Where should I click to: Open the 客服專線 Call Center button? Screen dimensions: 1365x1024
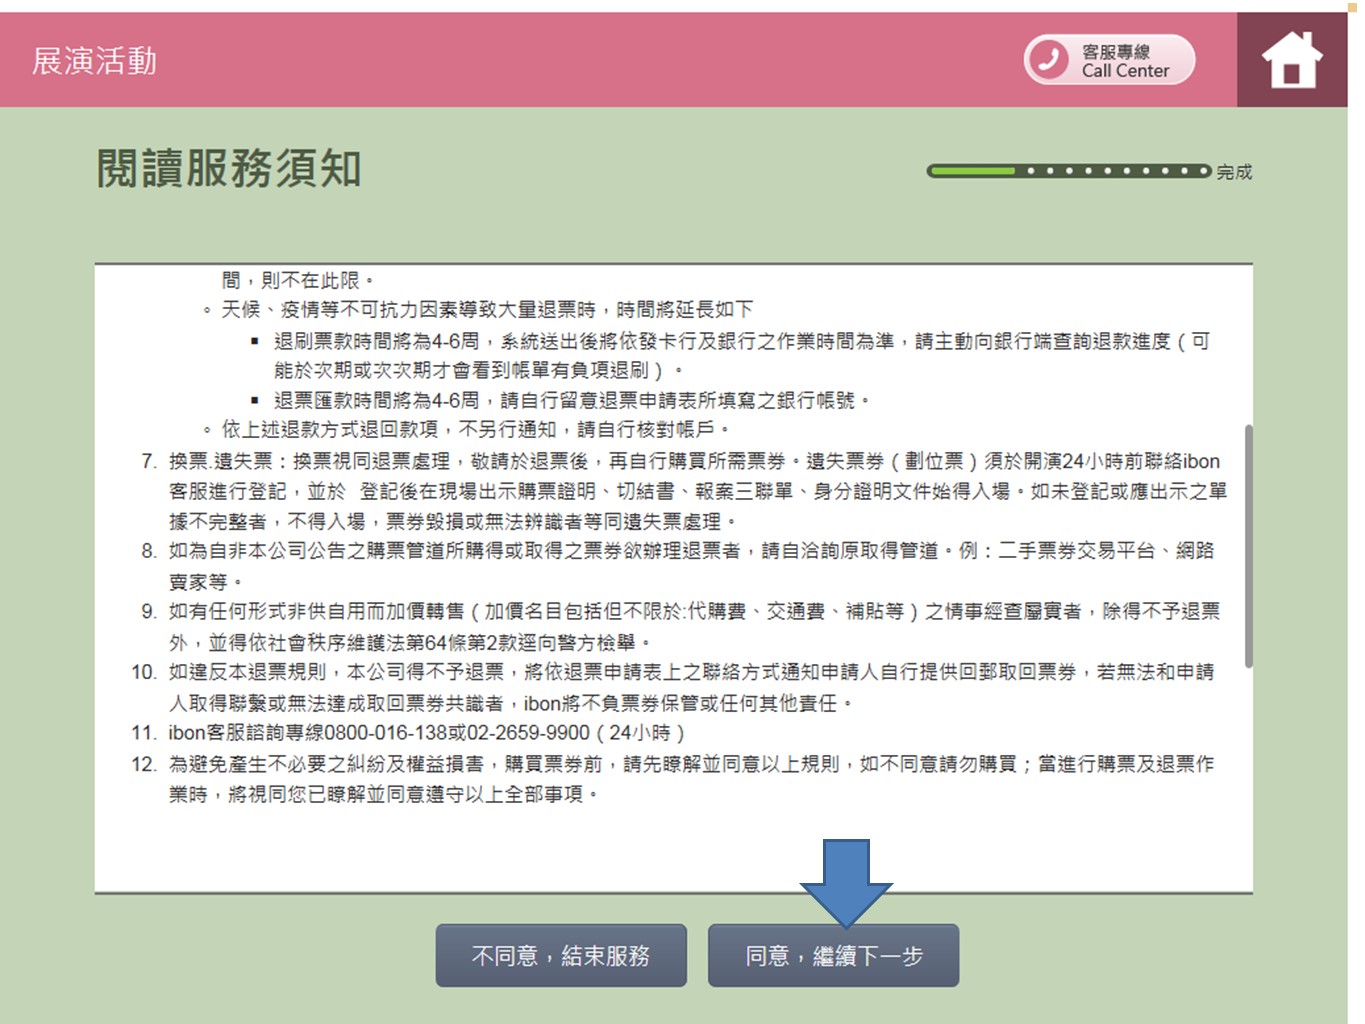[x=1109, y=60]
